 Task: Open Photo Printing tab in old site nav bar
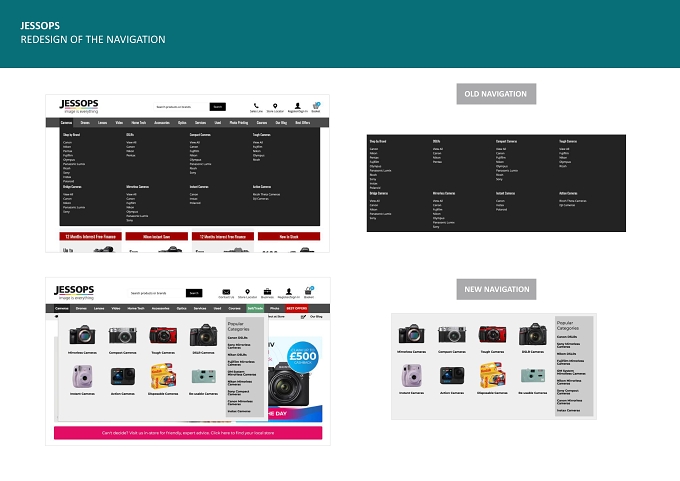239,123
